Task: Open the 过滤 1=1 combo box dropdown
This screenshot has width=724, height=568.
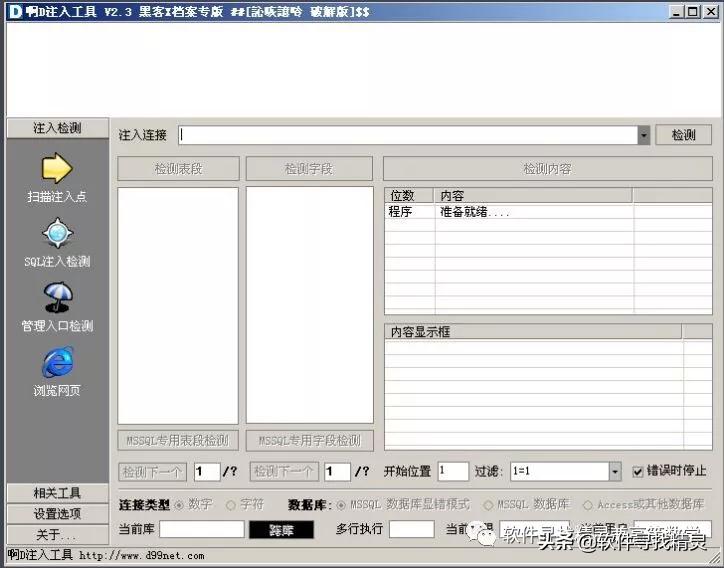Action: pos(615,471)
